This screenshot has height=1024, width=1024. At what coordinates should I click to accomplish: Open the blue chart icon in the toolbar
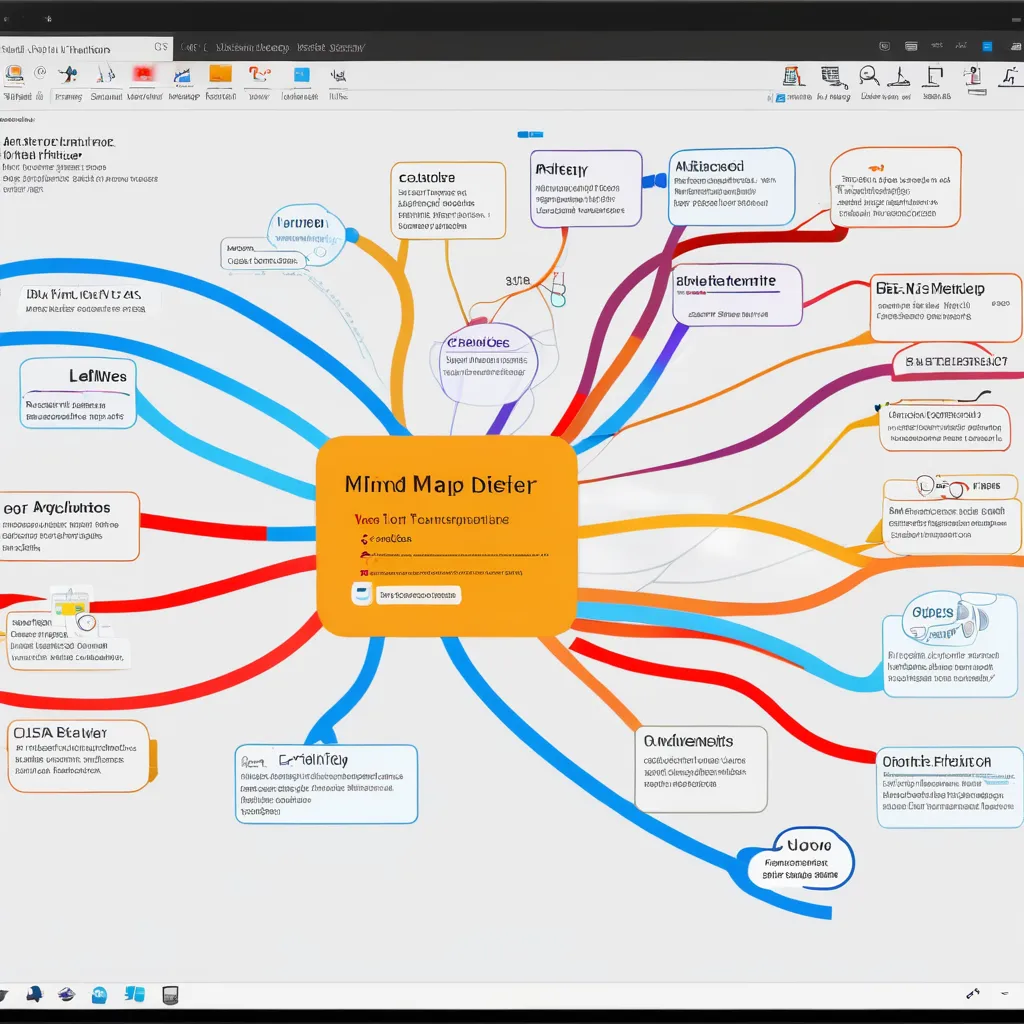182,75
